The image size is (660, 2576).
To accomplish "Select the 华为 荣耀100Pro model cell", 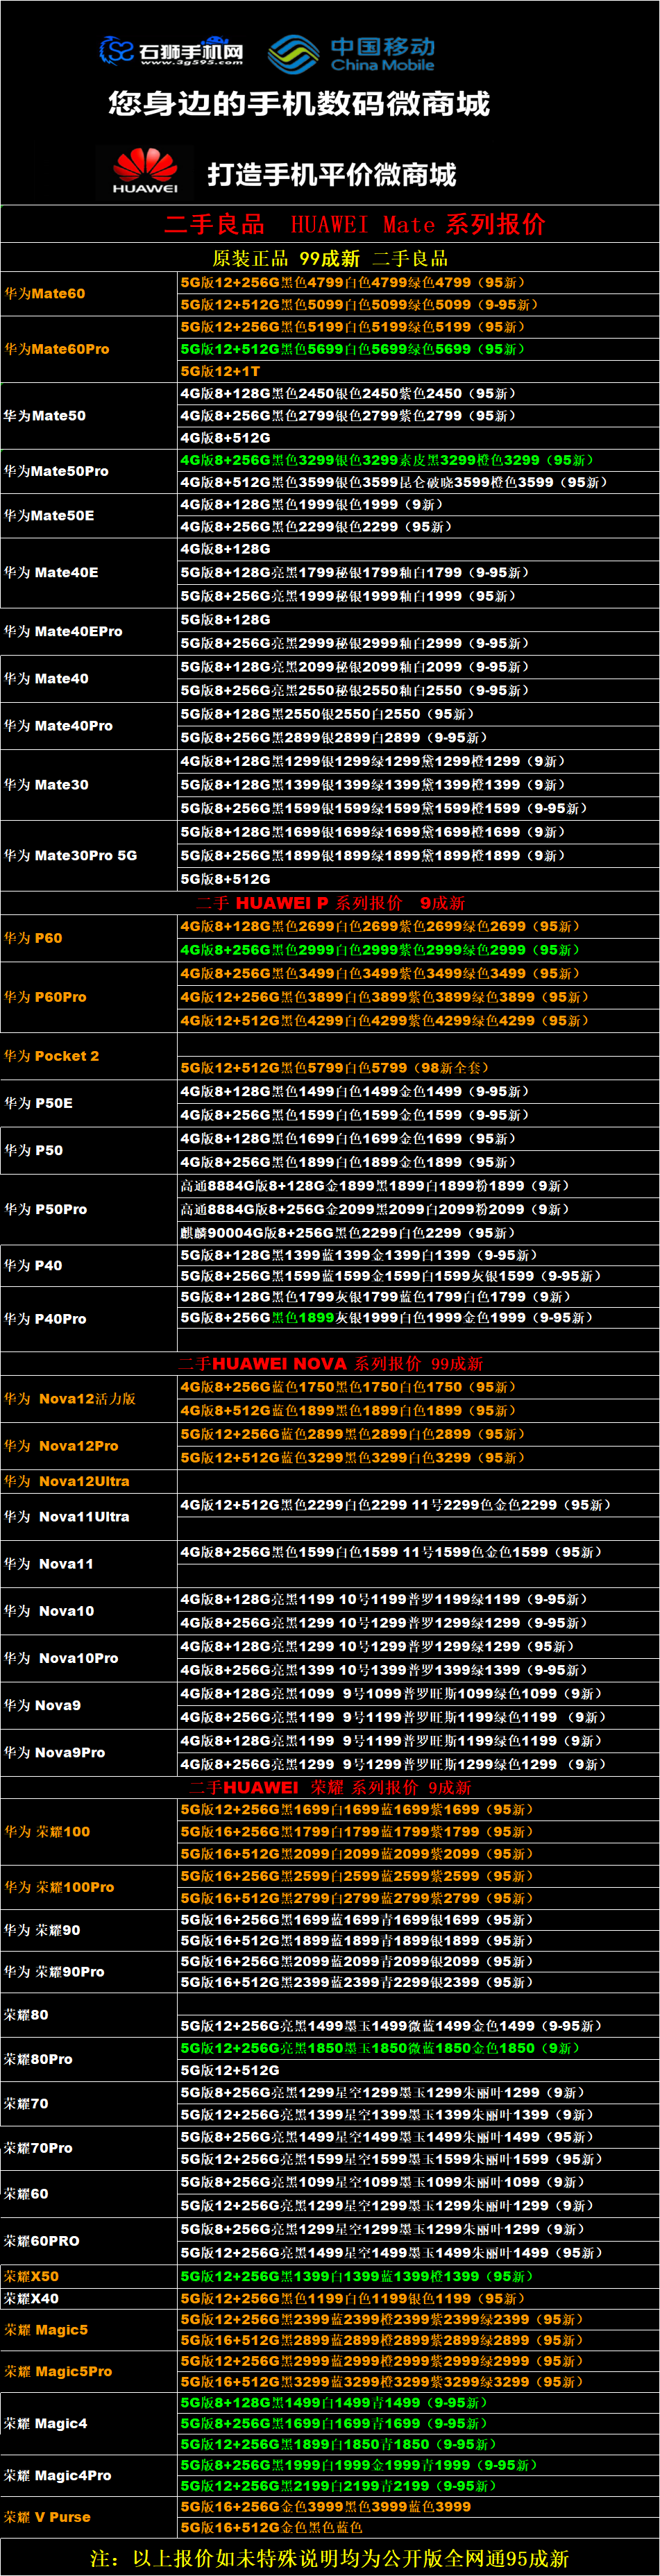I will (x=89, y=1887).
